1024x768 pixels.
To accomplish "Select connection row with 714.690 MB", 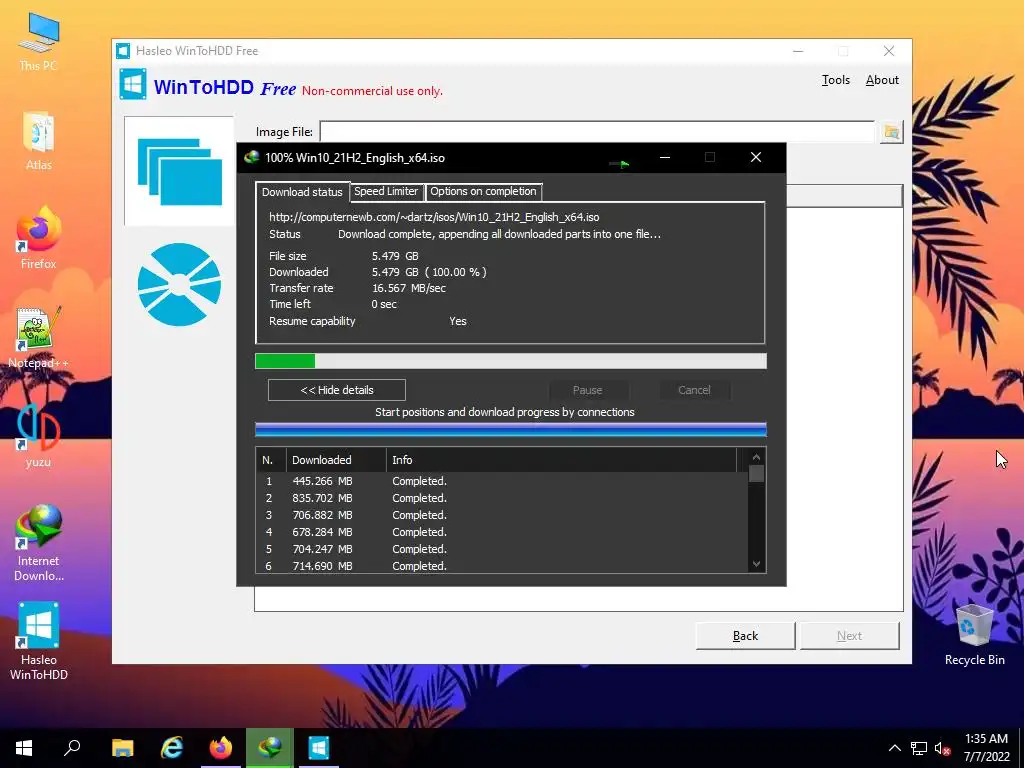I will pos(502,566).
